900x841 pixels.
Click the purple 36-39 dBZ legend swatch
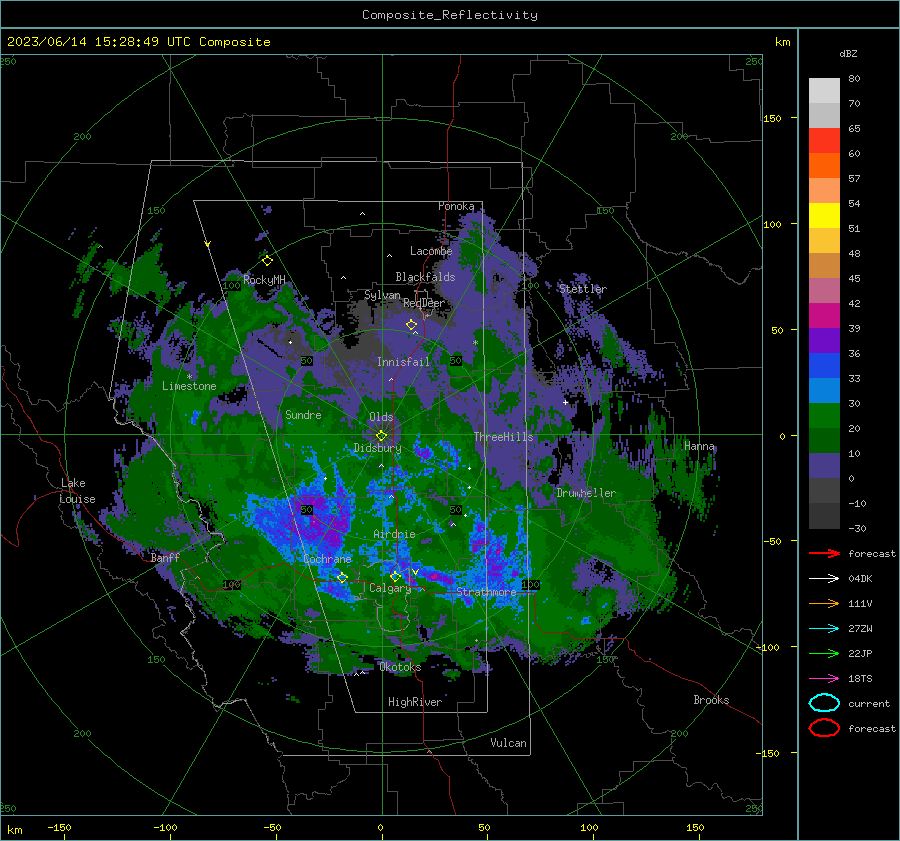824,341
